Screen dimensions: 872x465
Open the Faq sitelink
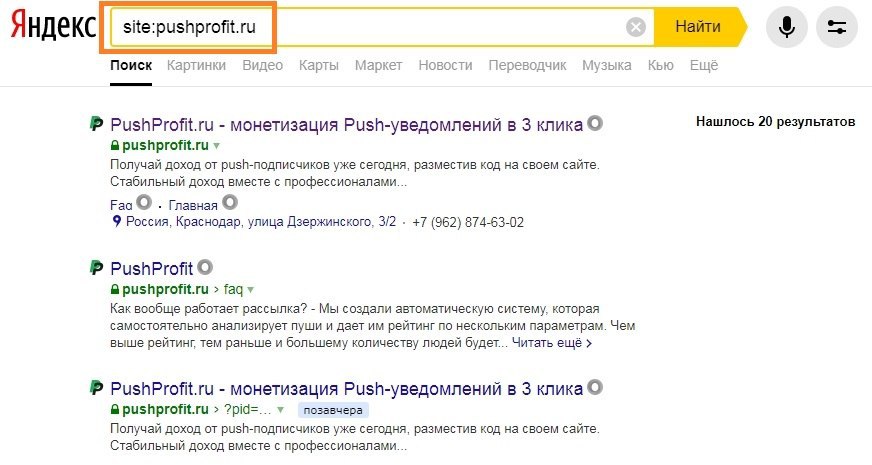[121, 205]
